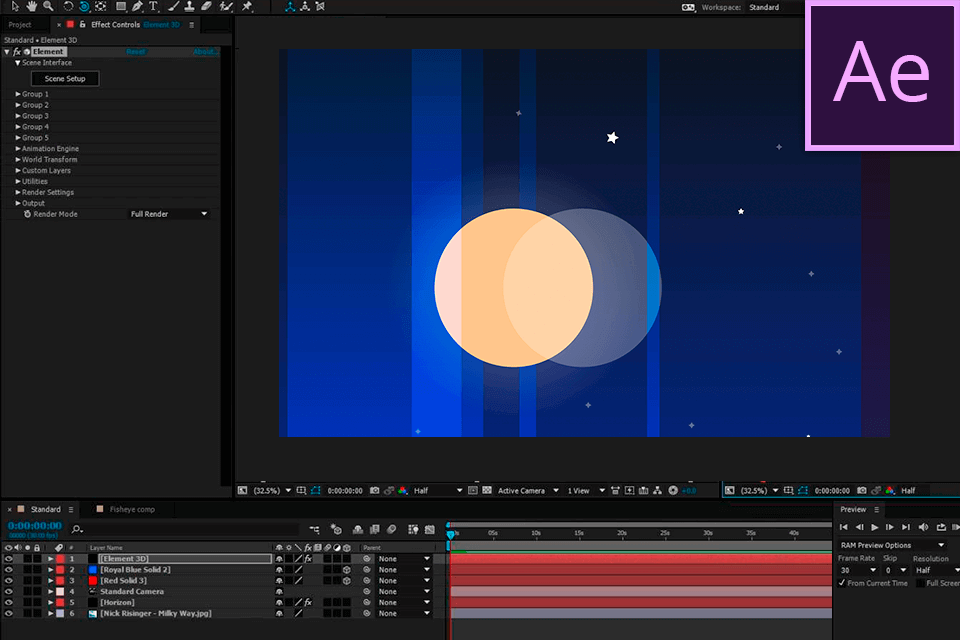Click the Scene Setup button
The width and height of the screenshot is (960, 640).
point(65,78)
